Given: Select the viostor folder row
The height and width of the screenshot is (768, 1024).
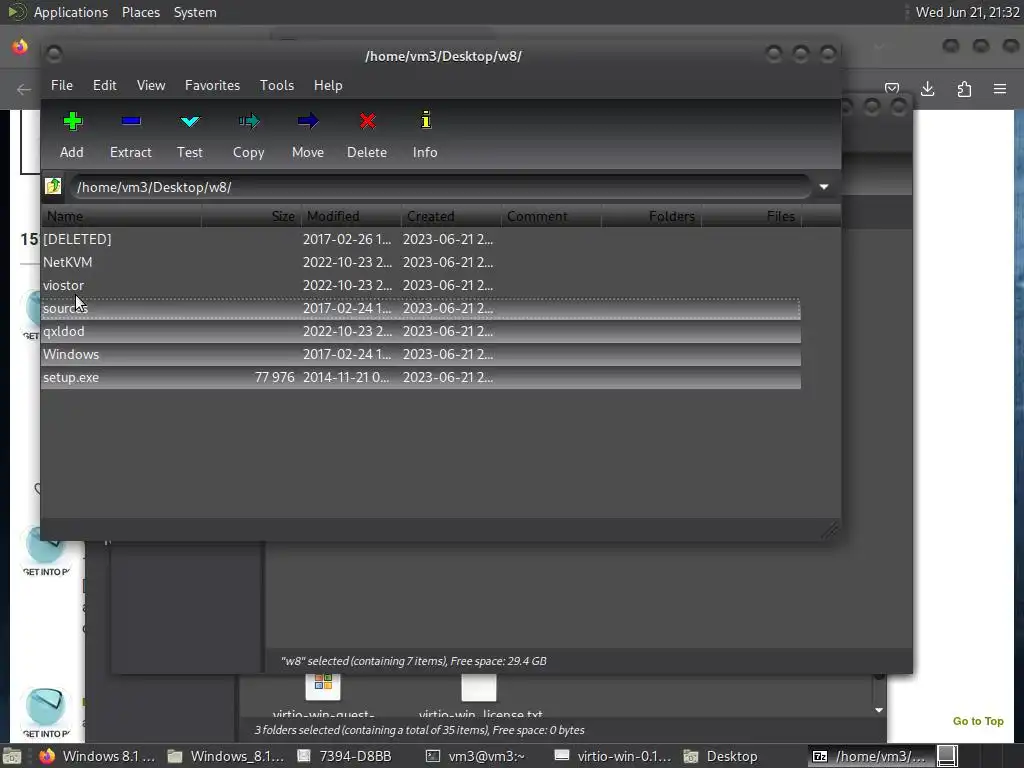Looking at the screenshot, I should [421, 285].
